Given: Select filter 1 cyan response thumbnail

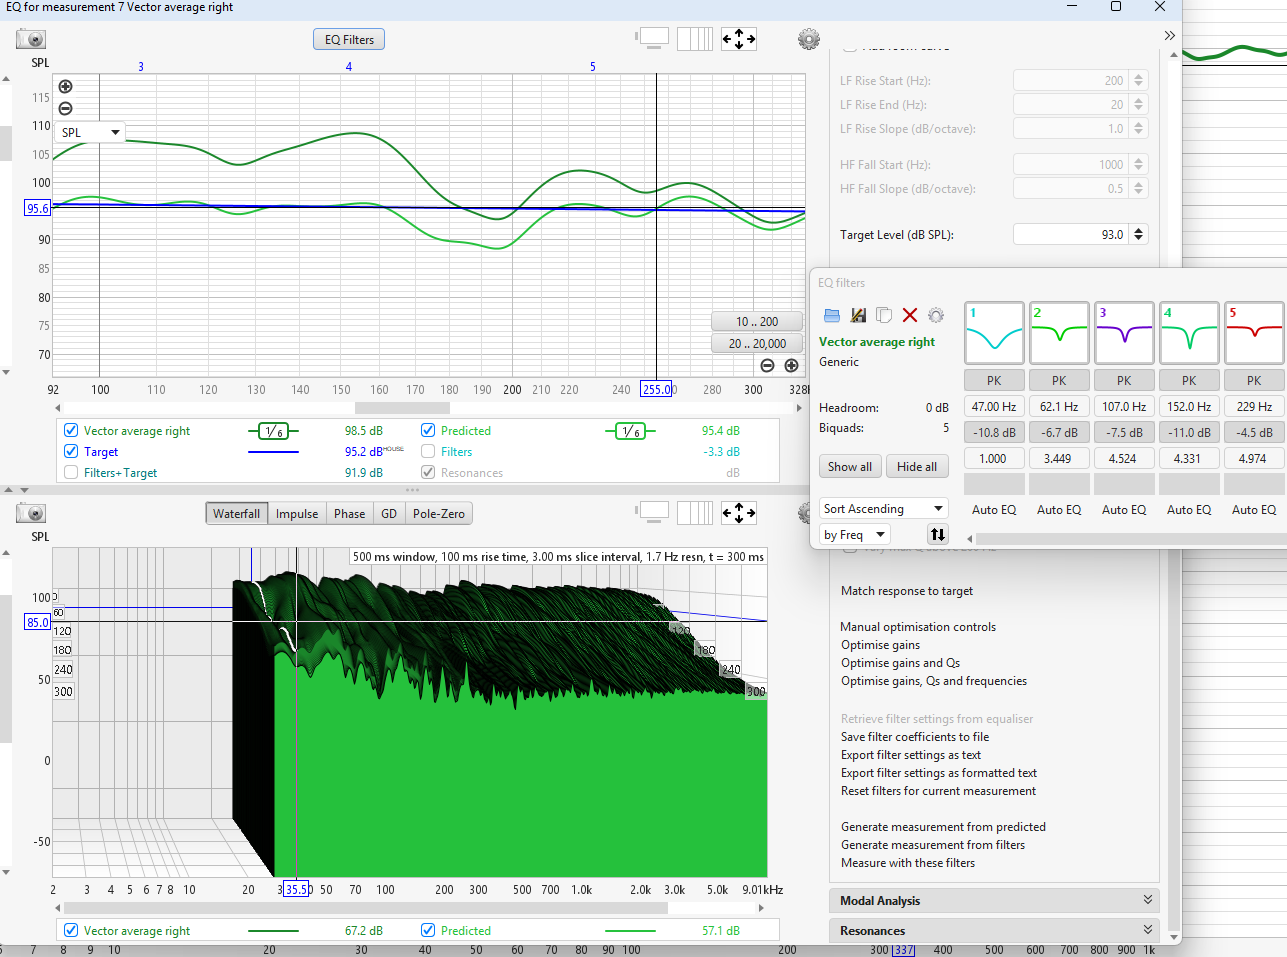Looking at the screenshot, I should click(x=994, y=333).
